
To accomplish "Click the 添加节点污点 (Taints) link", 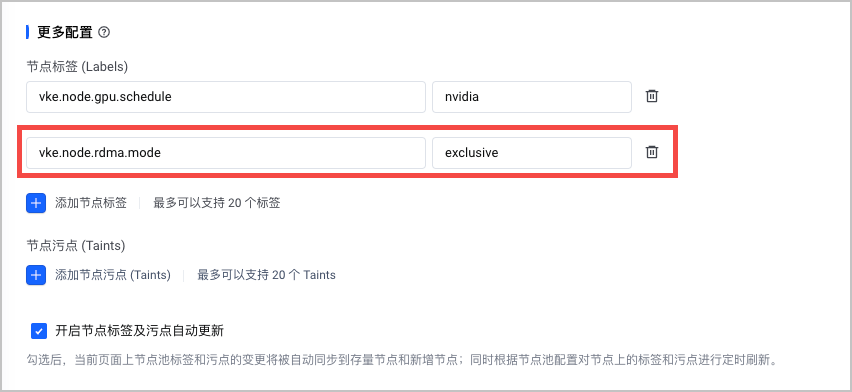I will [113, 275].
